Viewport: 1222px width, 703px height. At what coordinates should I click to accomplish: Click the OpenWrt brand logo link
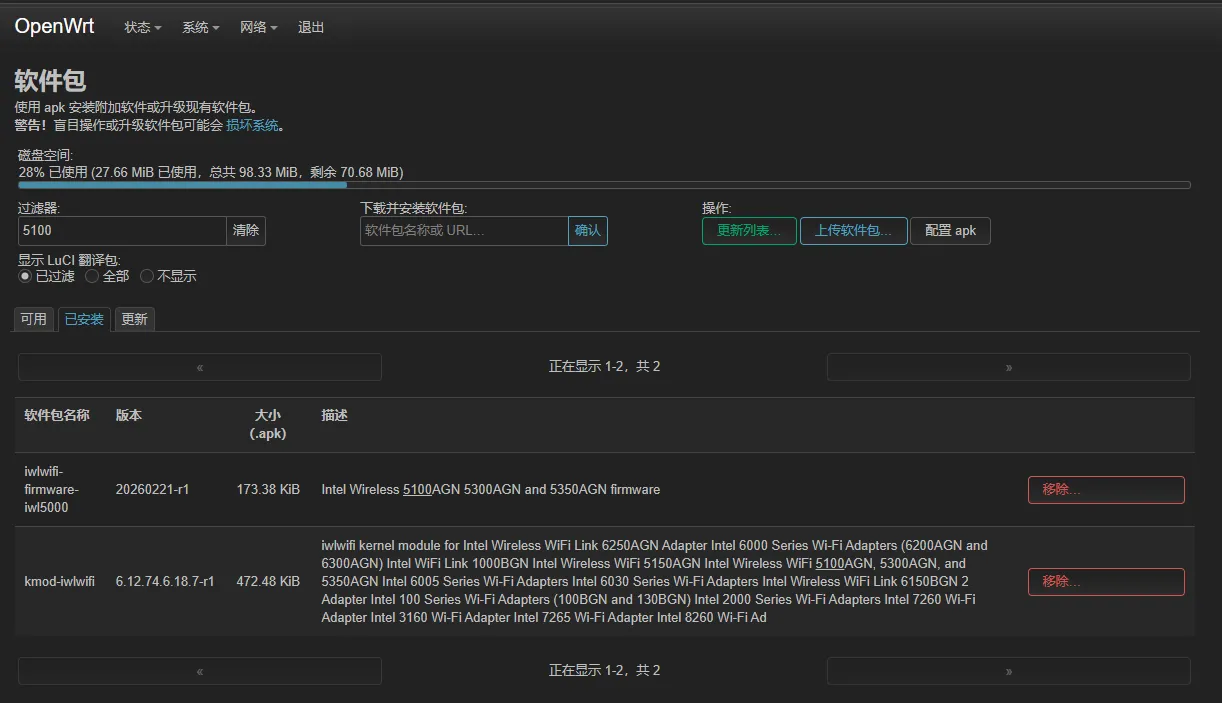(x=54, y=27)
